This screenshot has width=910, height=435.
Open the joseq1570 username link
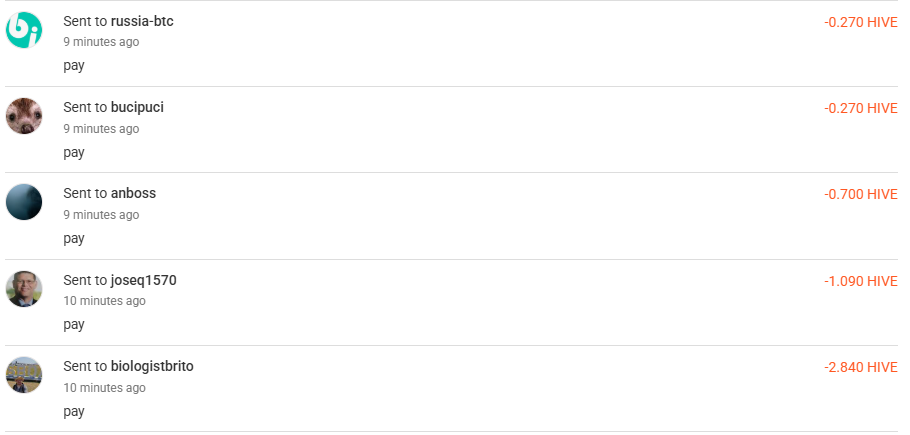143,280
